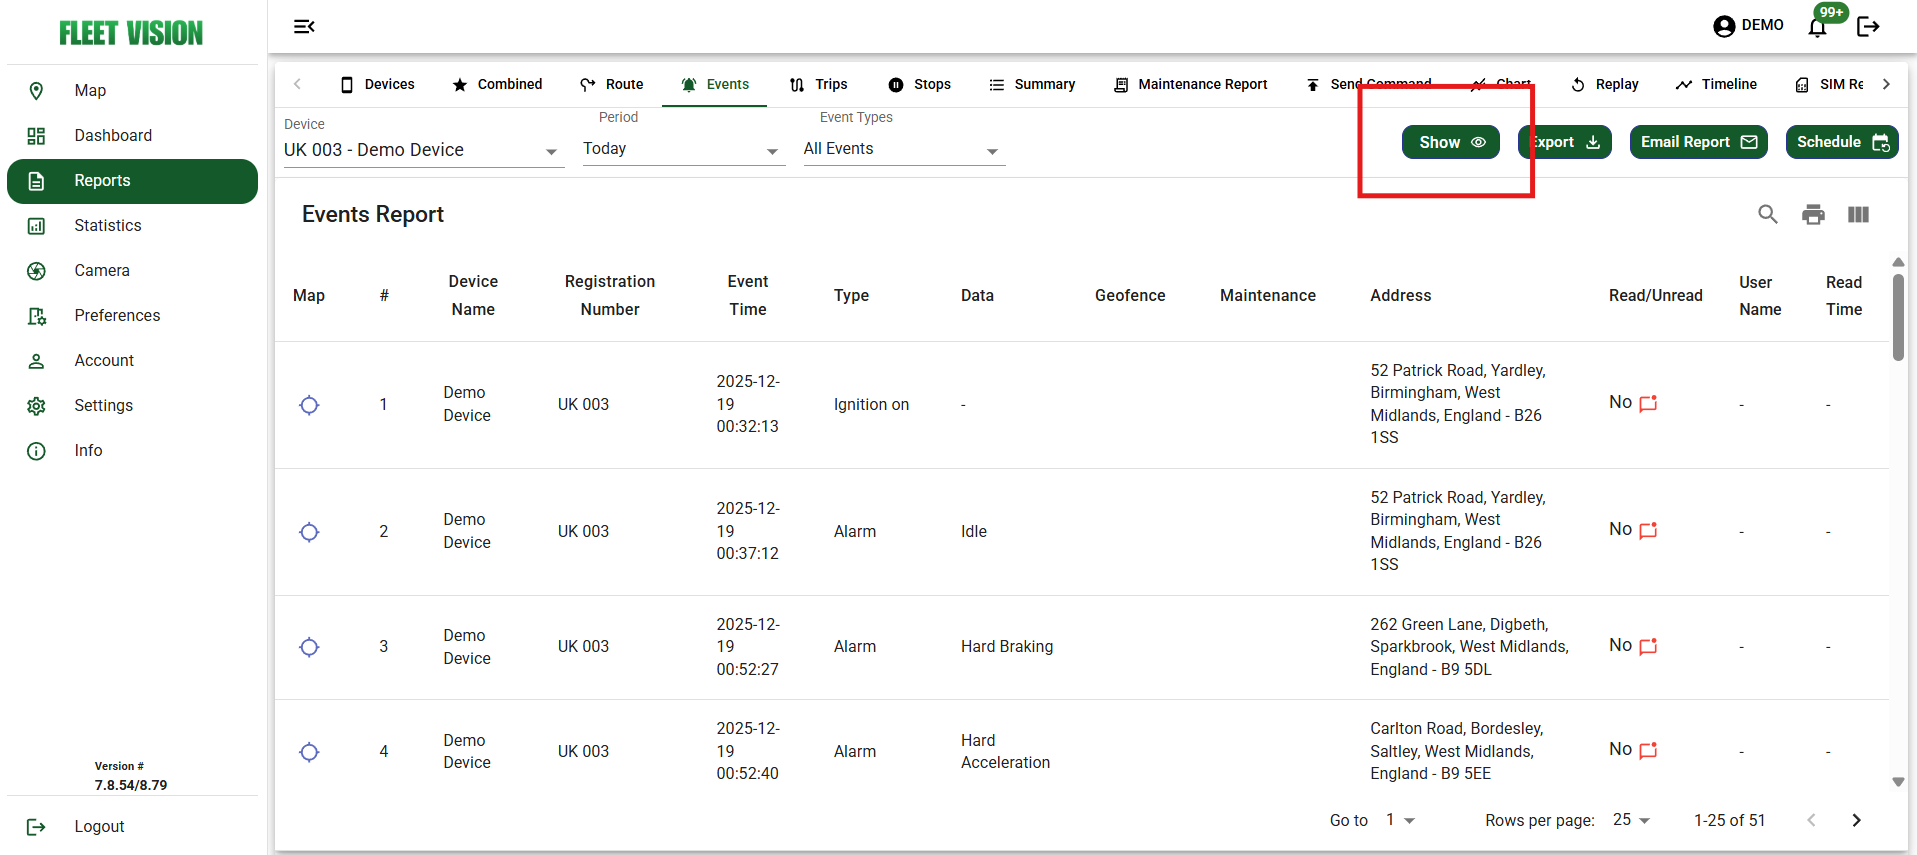The height and width of the screenshot is (855, 1917).
Task: Switch to the Trips tab
Action: (x=818, y=84)
